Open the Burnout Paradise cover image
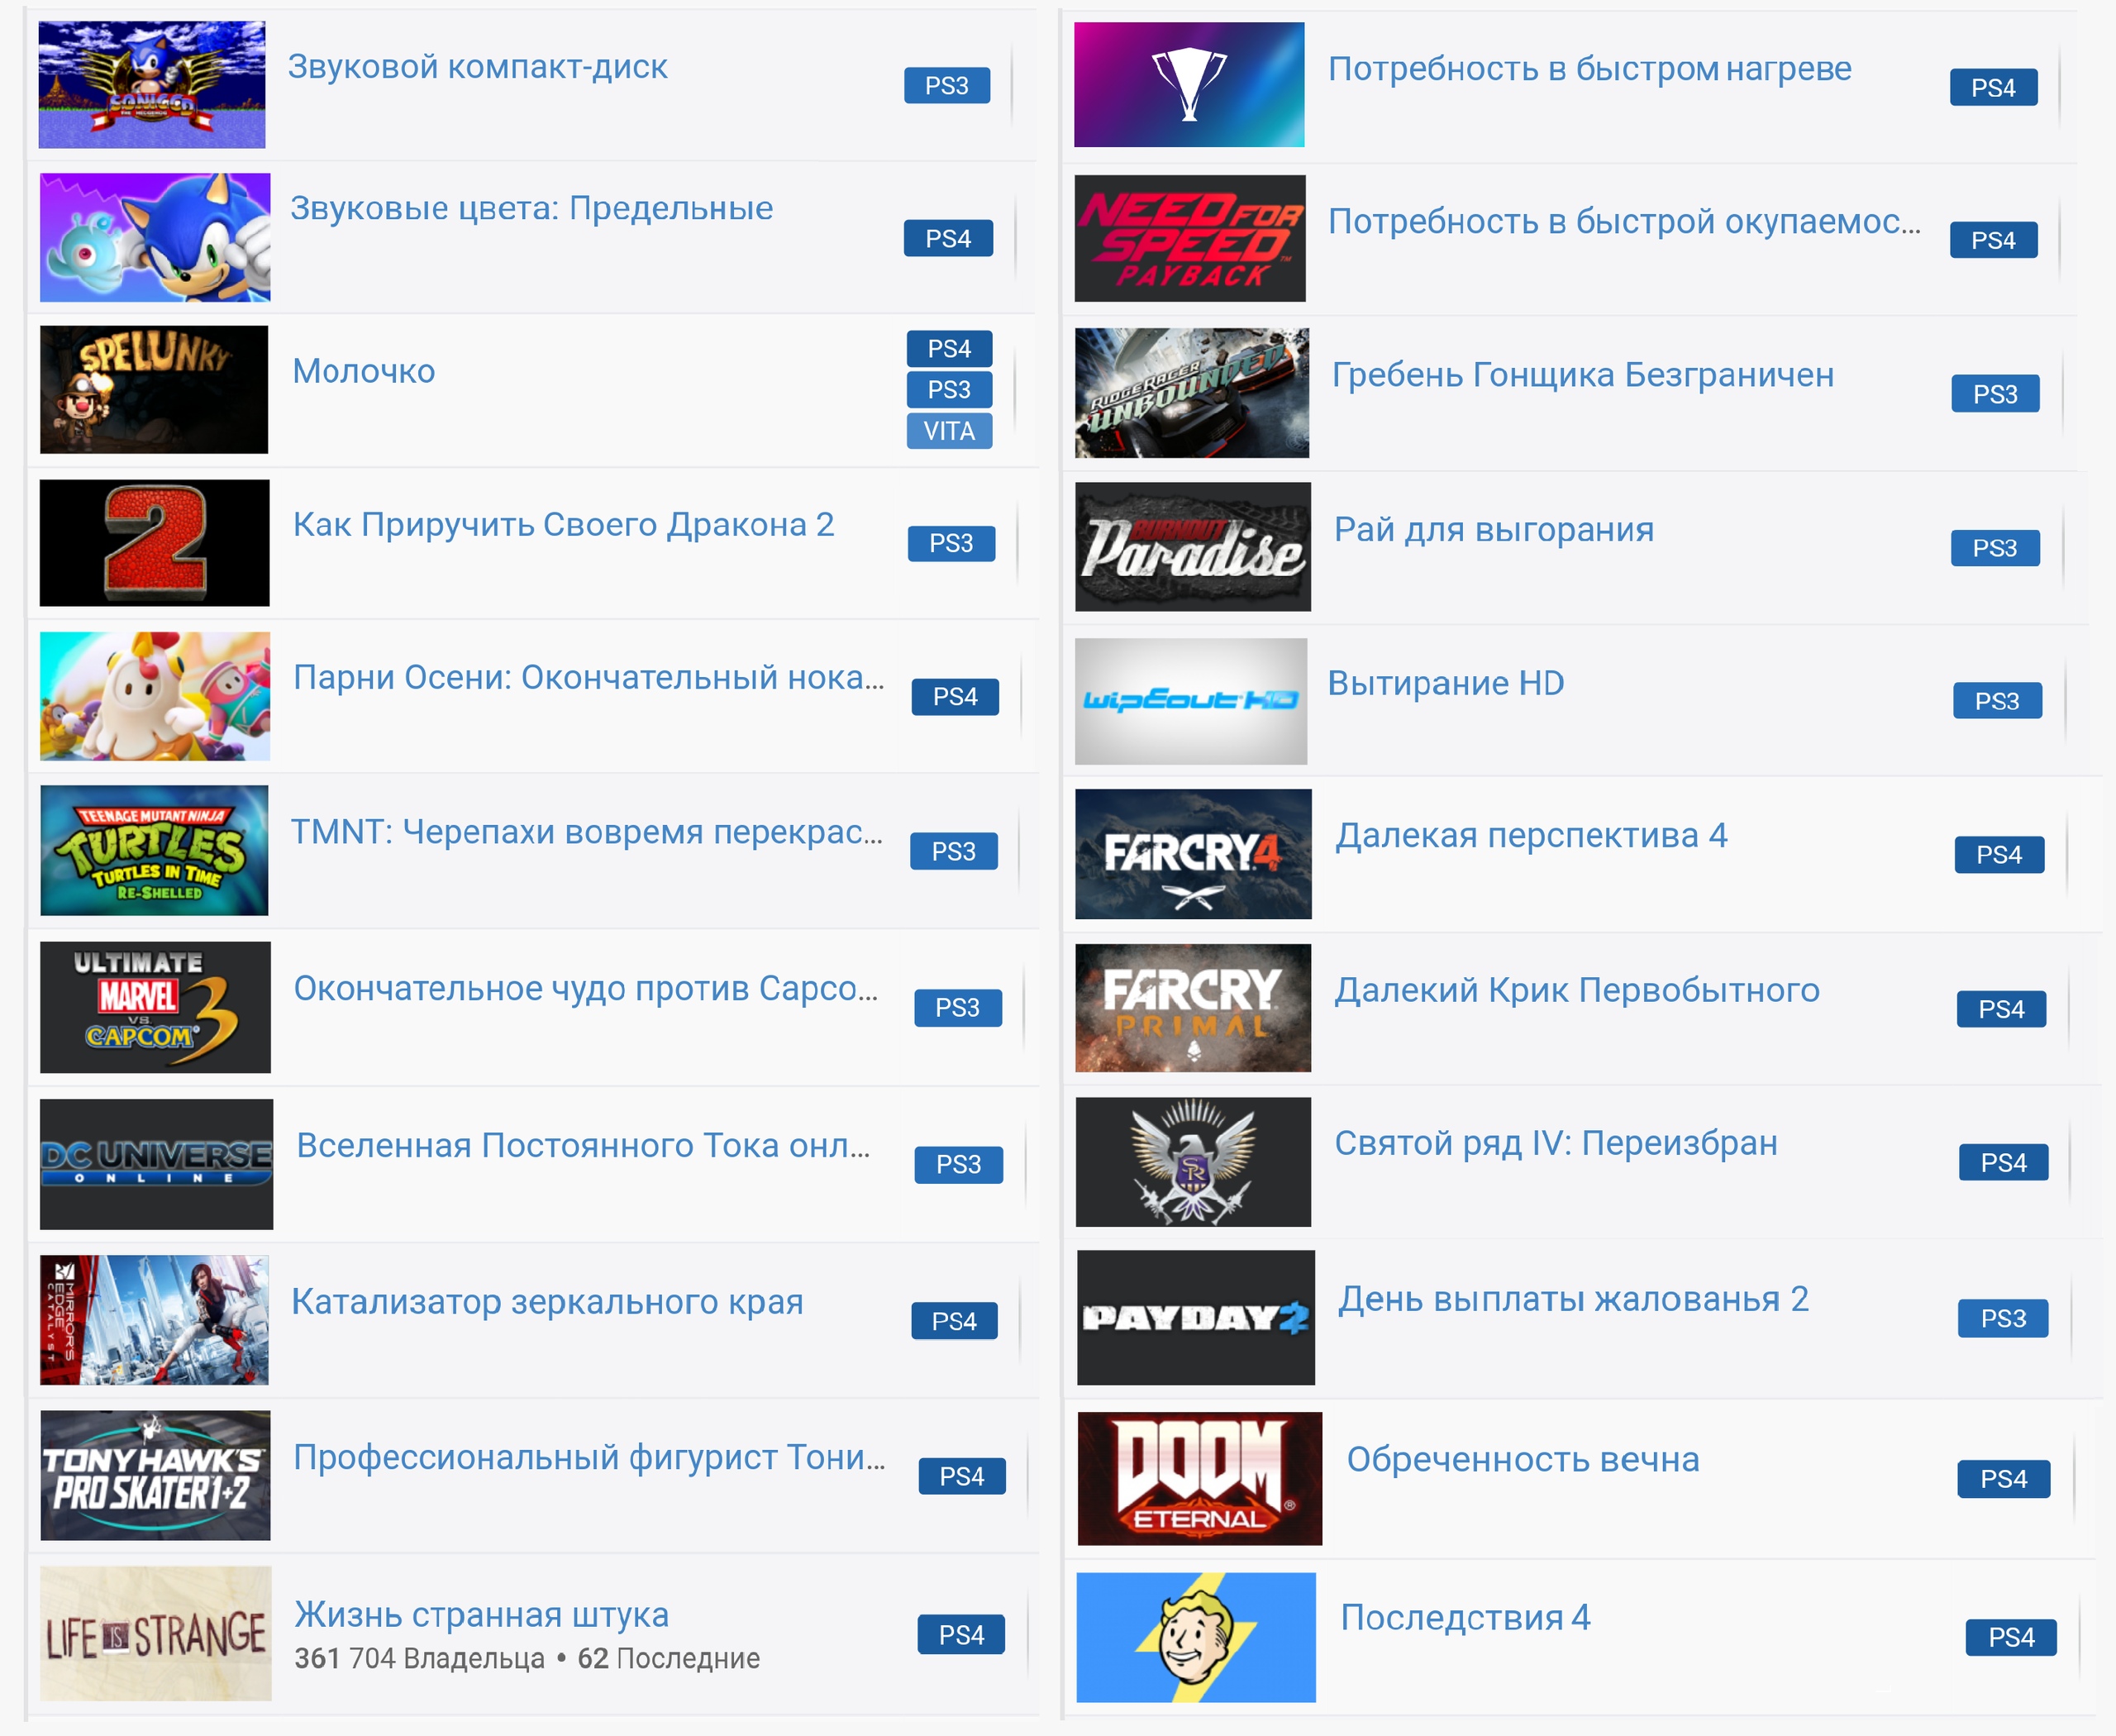 (1192, 547)
